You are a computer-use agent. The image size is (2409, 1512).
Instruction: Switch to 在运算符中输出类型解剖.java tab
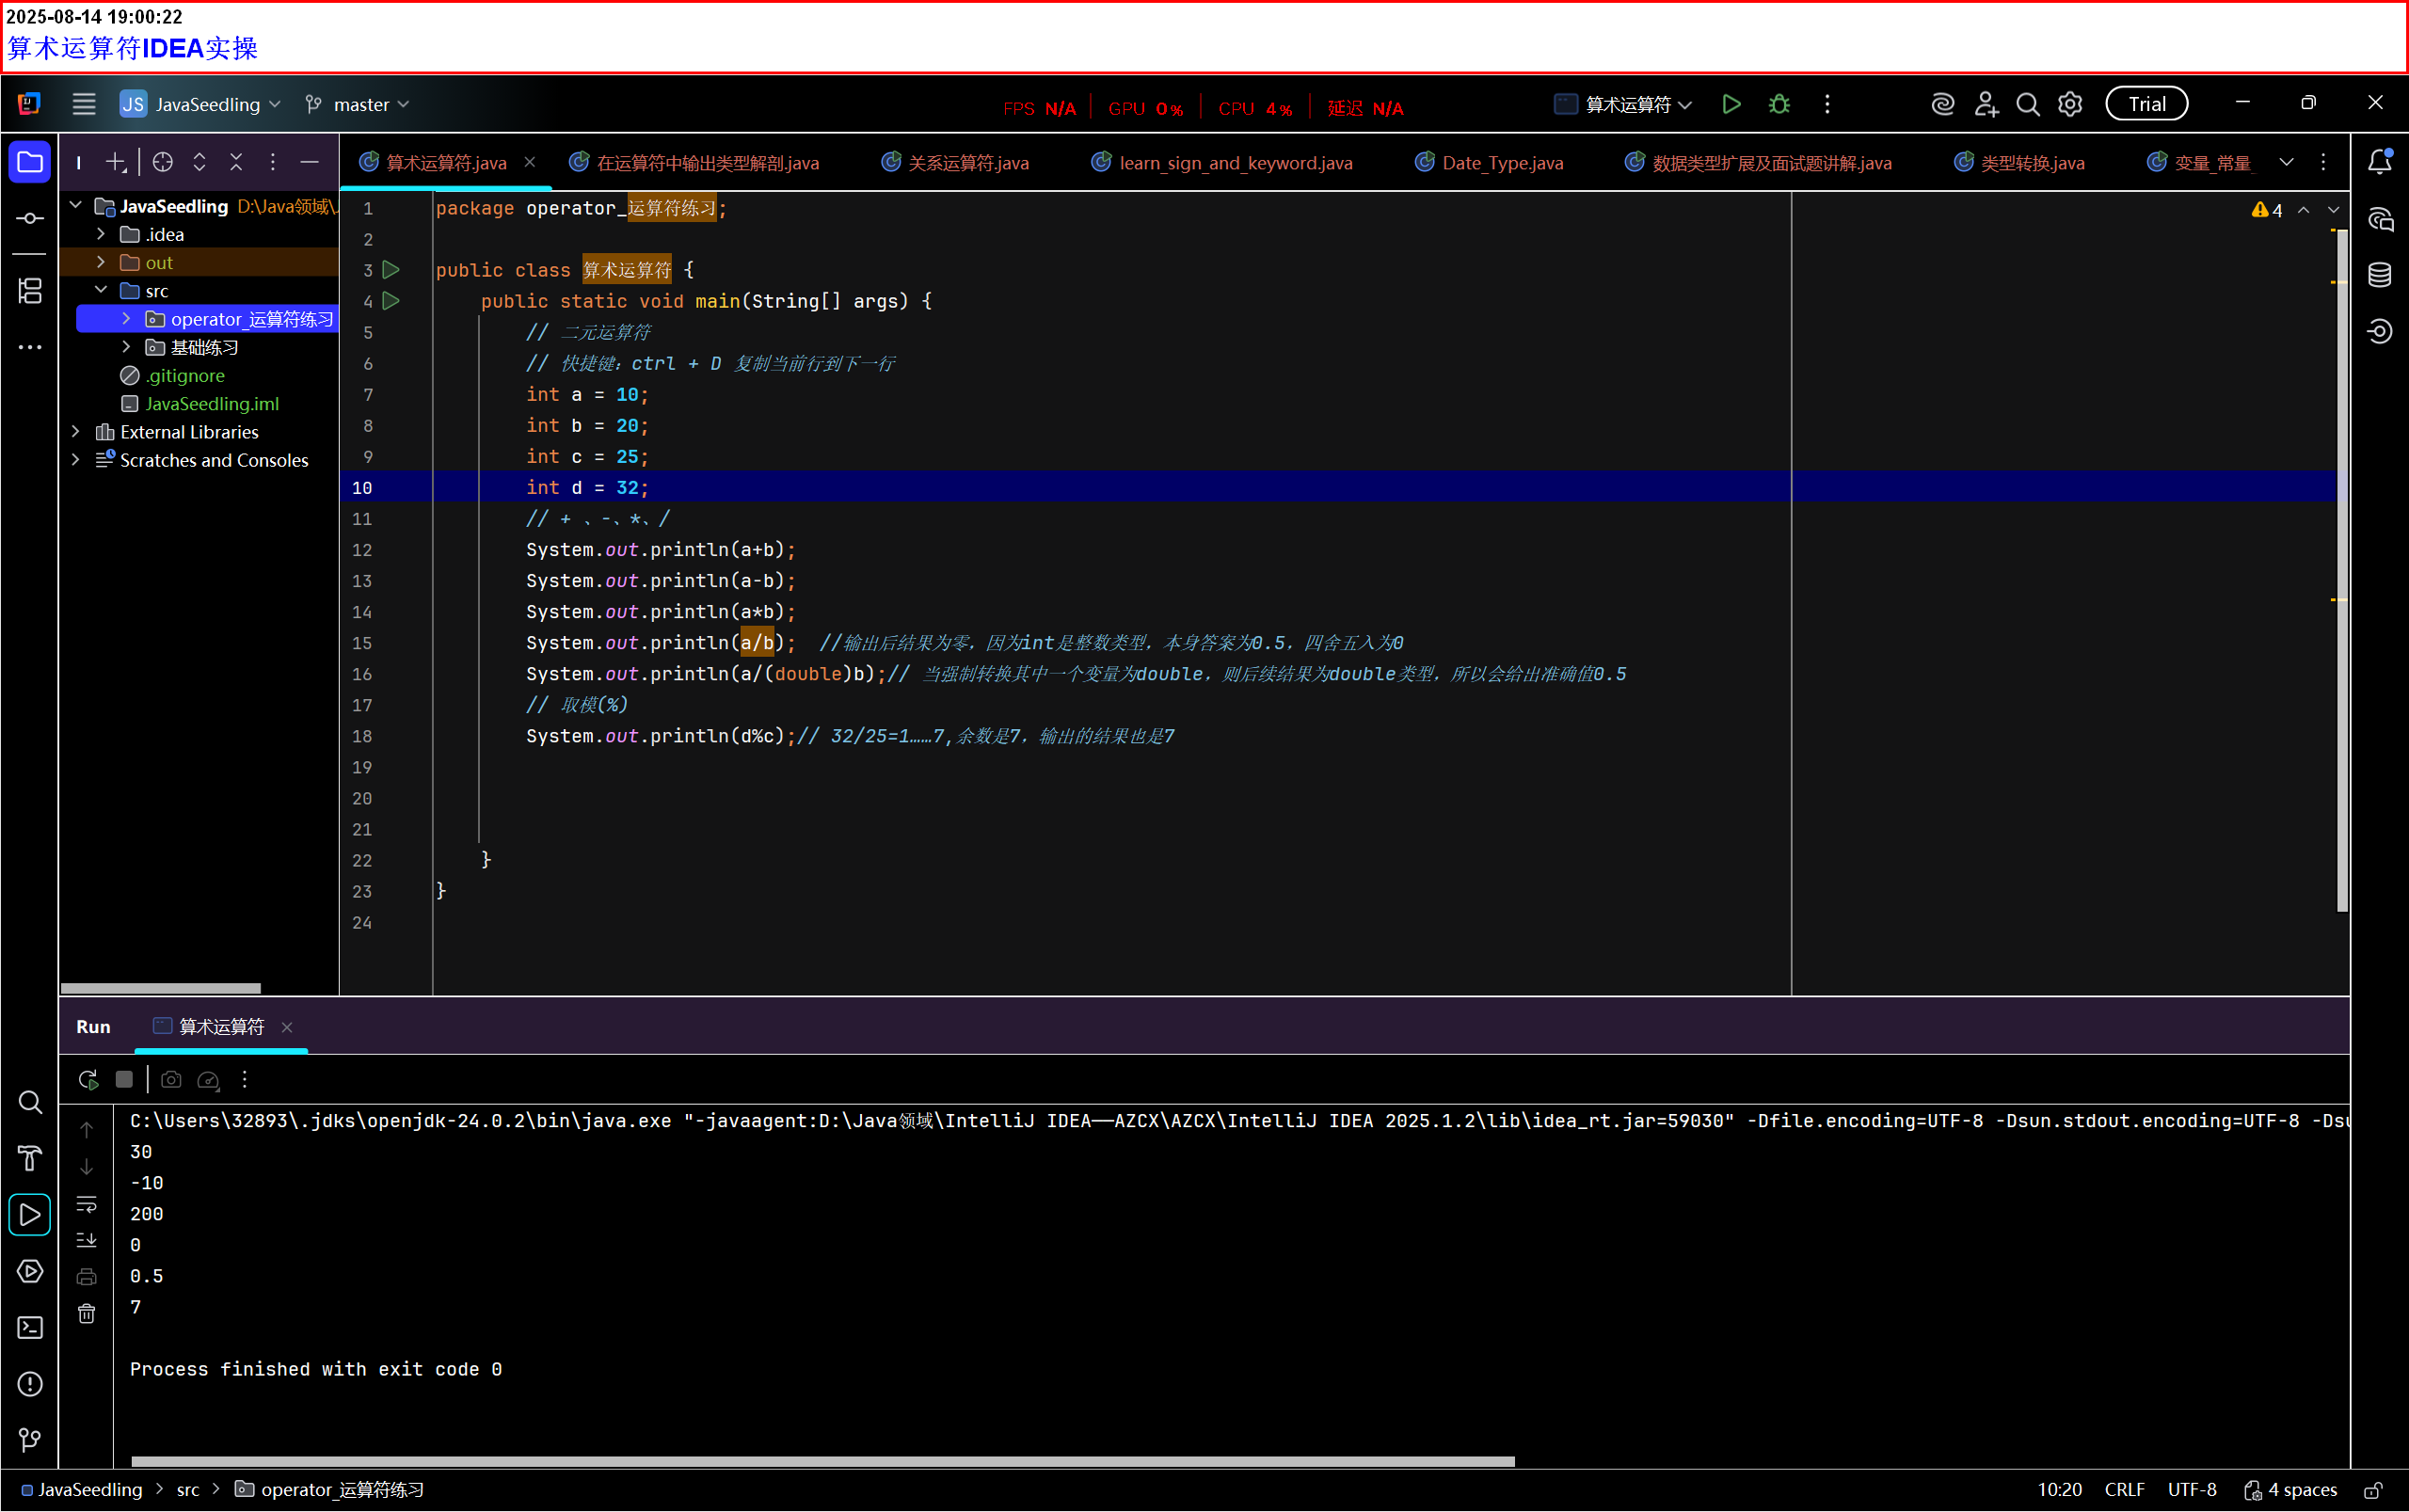[x=695, y=163]
